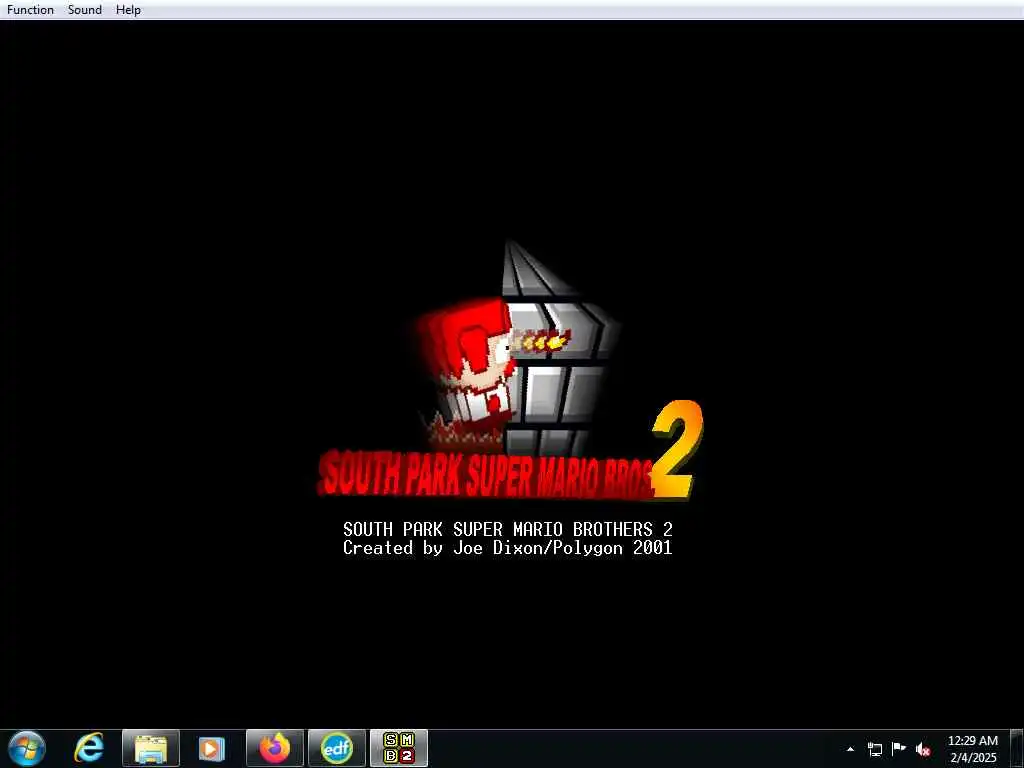Image resolution: width=1024 pixels, height=768 pixels.
Task: Open the Action Center flag icon
Action: tap(899, 749)
